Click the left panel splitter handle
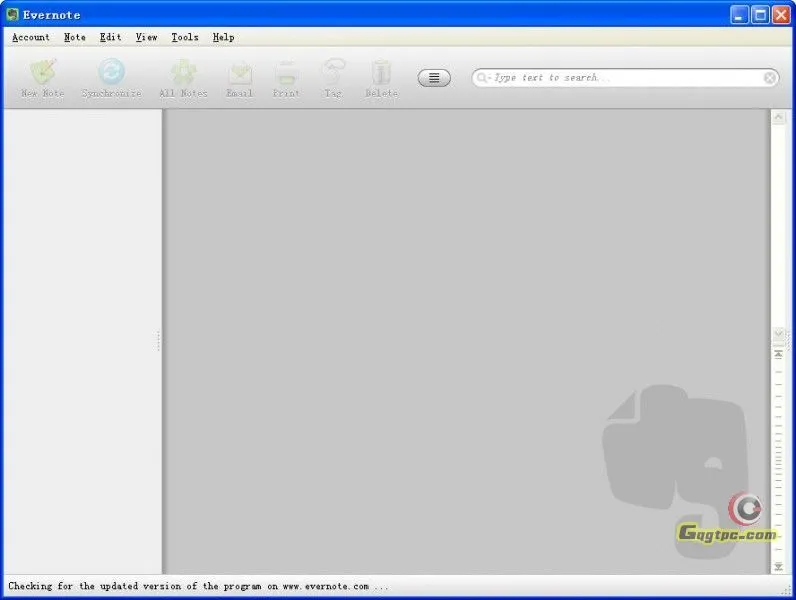The width and height of the screenshot is (796, 600). [158, 341]
